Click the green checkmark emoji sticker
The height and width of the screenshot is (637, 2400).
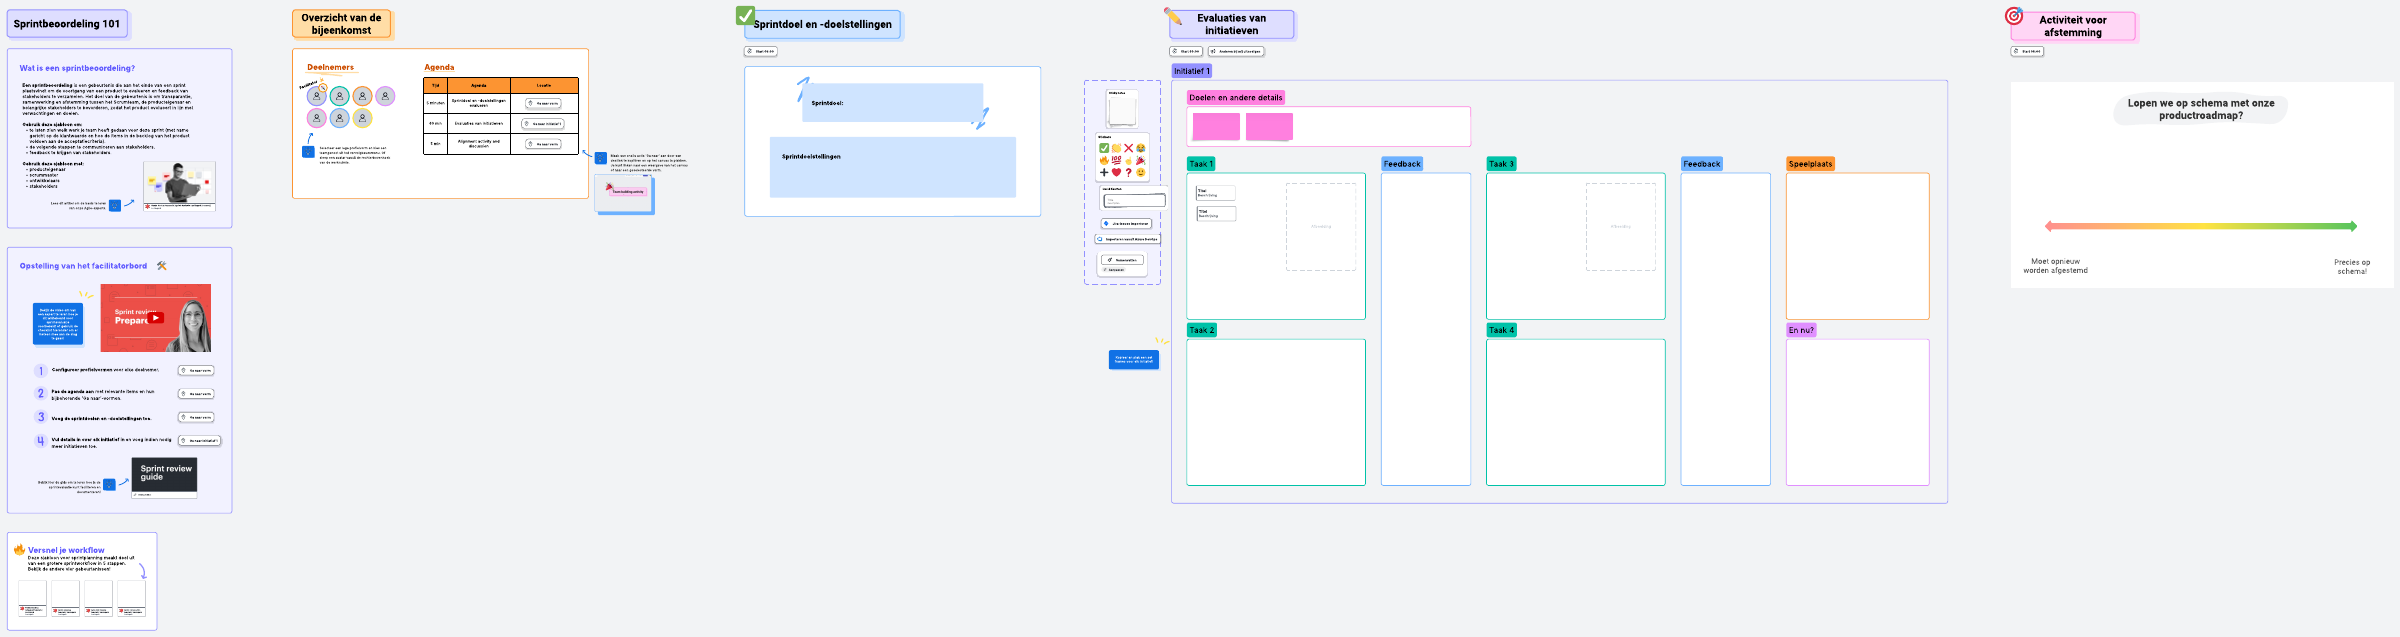click(x=1104, y=148)
